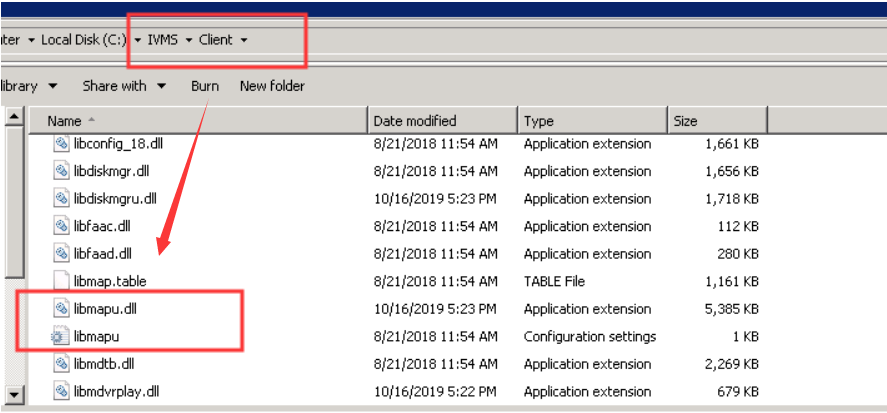The image size is (887, 413).
Task: Click the scrollbar down arrow
Action: point(14,394)
